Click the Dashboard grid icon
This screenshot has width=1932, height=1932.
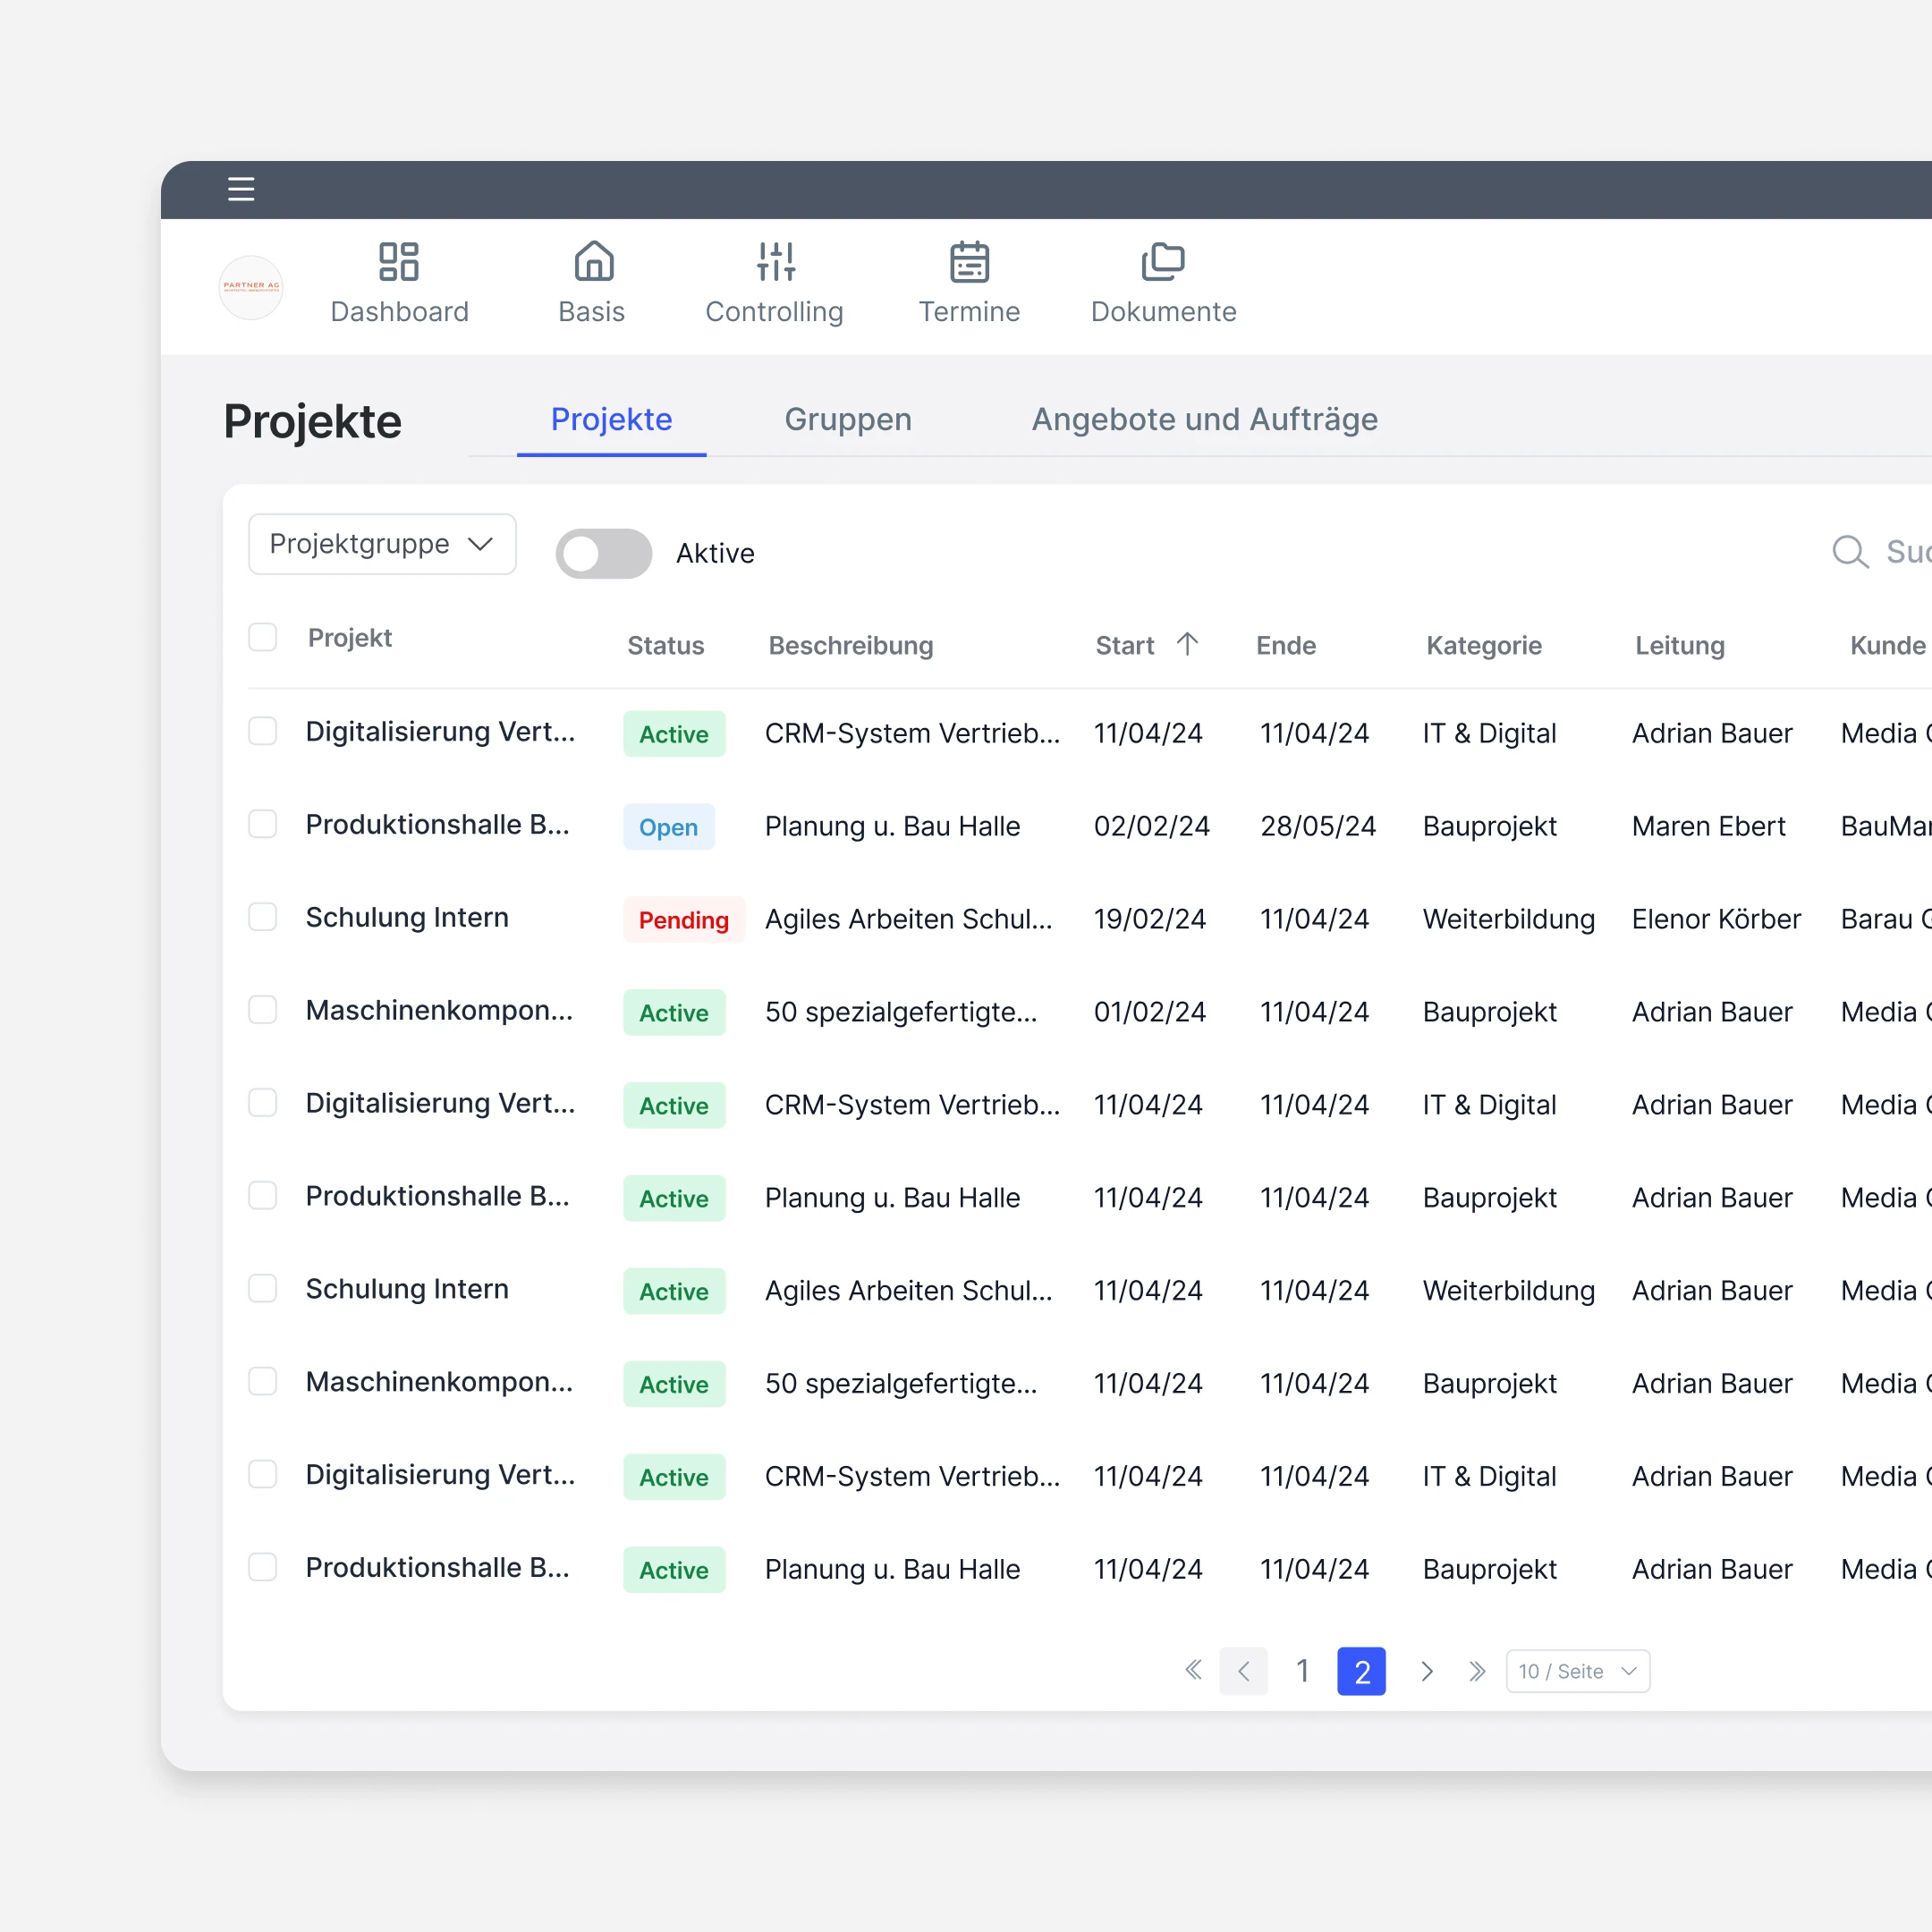click(399, 262)
